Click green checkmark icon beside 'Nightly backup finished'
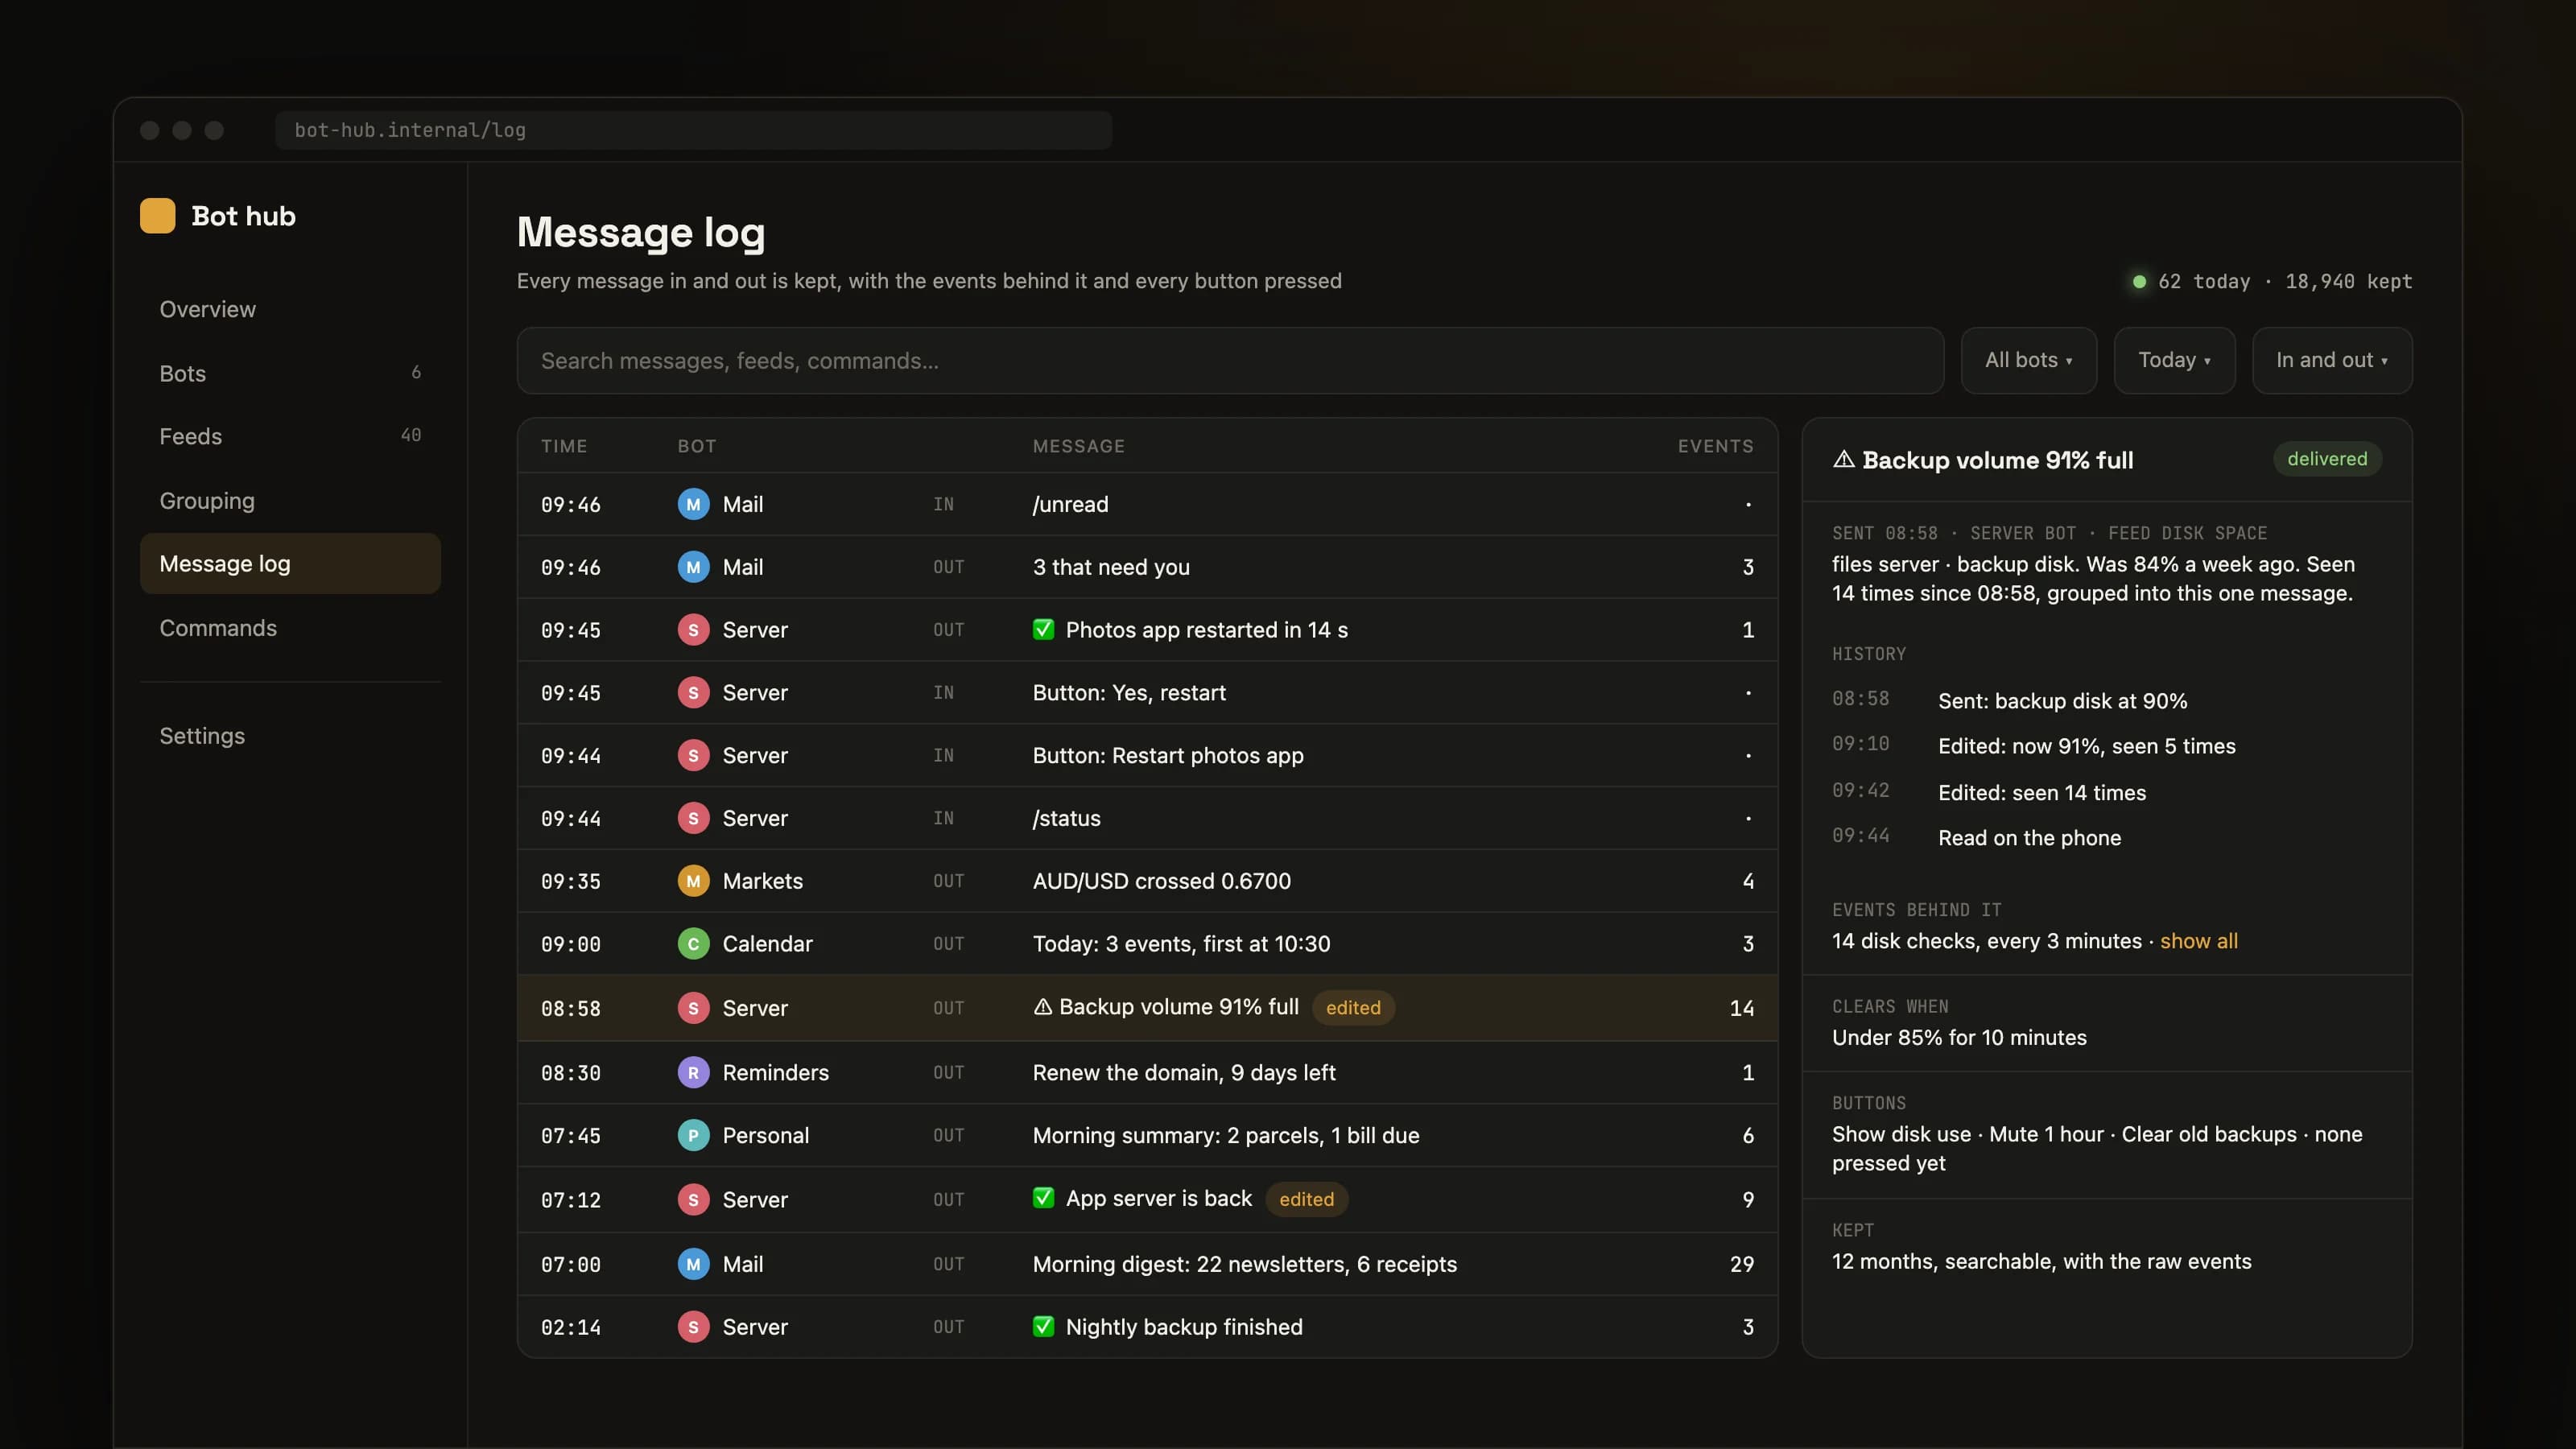 click(x=1043, y=1326)
